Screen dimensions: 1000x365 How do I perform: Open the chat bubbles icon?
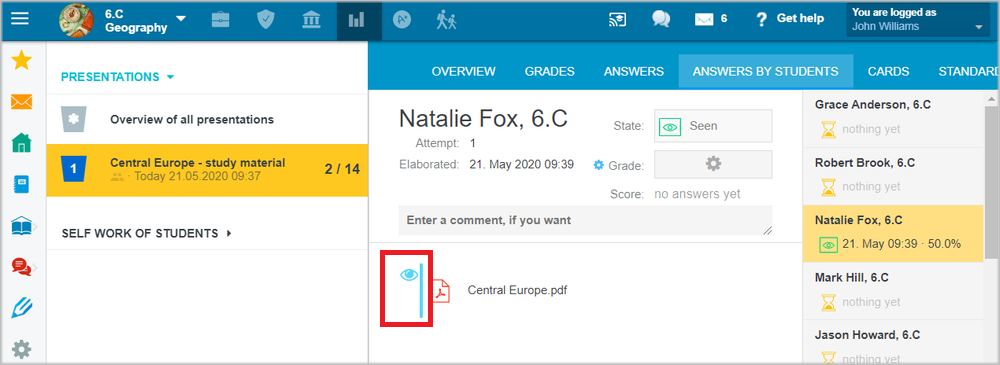661,19
